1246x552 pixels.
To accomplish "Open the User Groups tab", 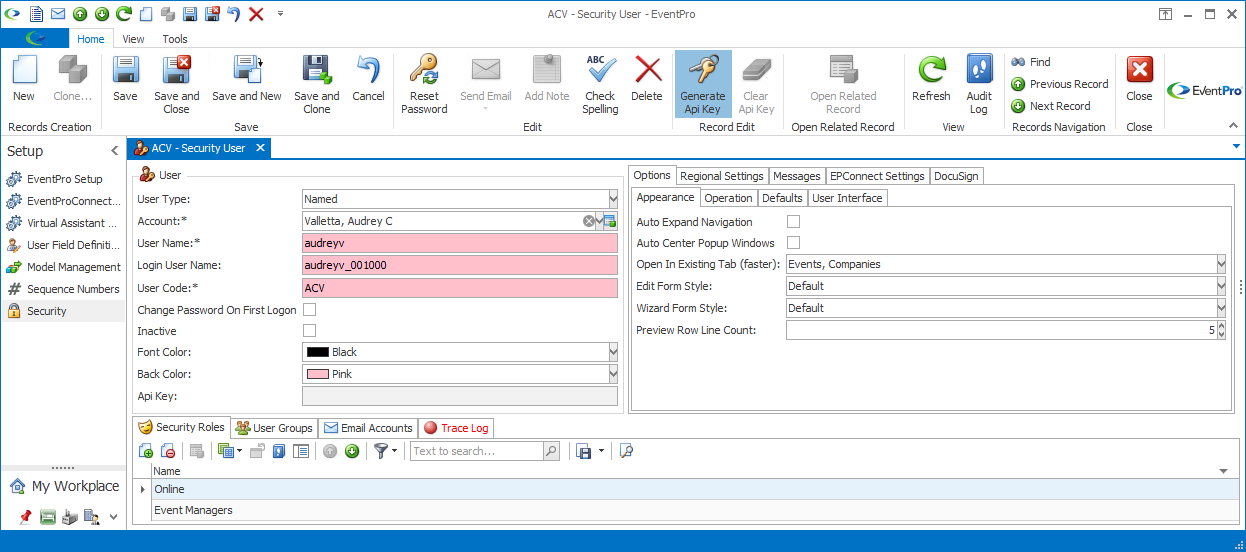I will point(274,428).
